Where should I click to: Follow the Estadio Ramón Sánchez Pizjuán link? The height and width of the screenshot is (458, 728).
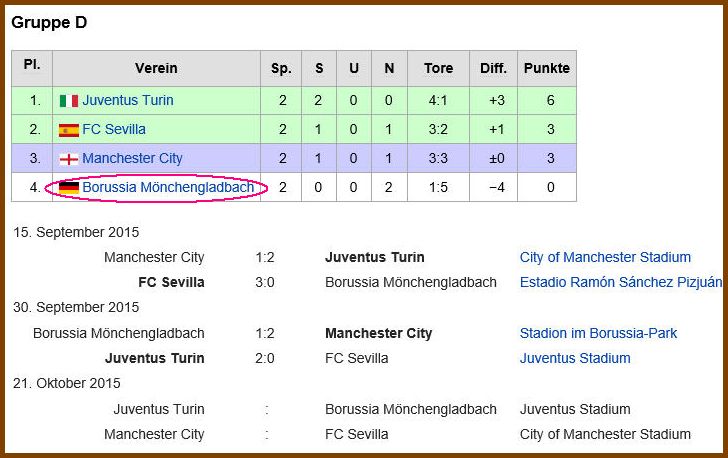coord(621,282)
